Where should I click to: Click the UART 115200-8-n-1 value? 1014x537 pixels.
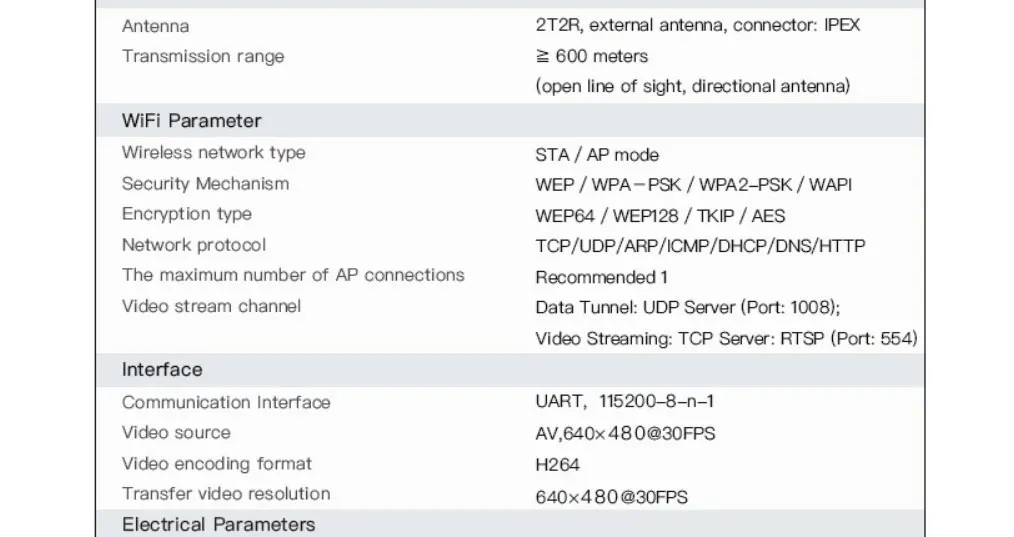[625, 401]
